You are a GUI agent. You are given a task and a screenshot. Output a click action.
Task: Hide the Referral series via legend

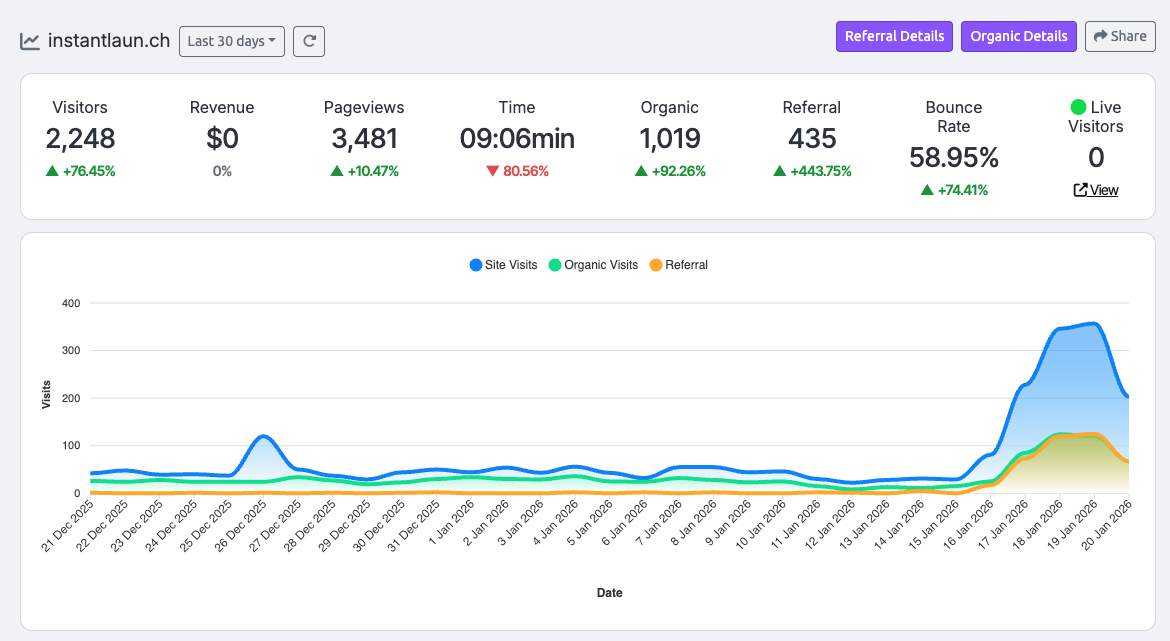pos(678,265)
